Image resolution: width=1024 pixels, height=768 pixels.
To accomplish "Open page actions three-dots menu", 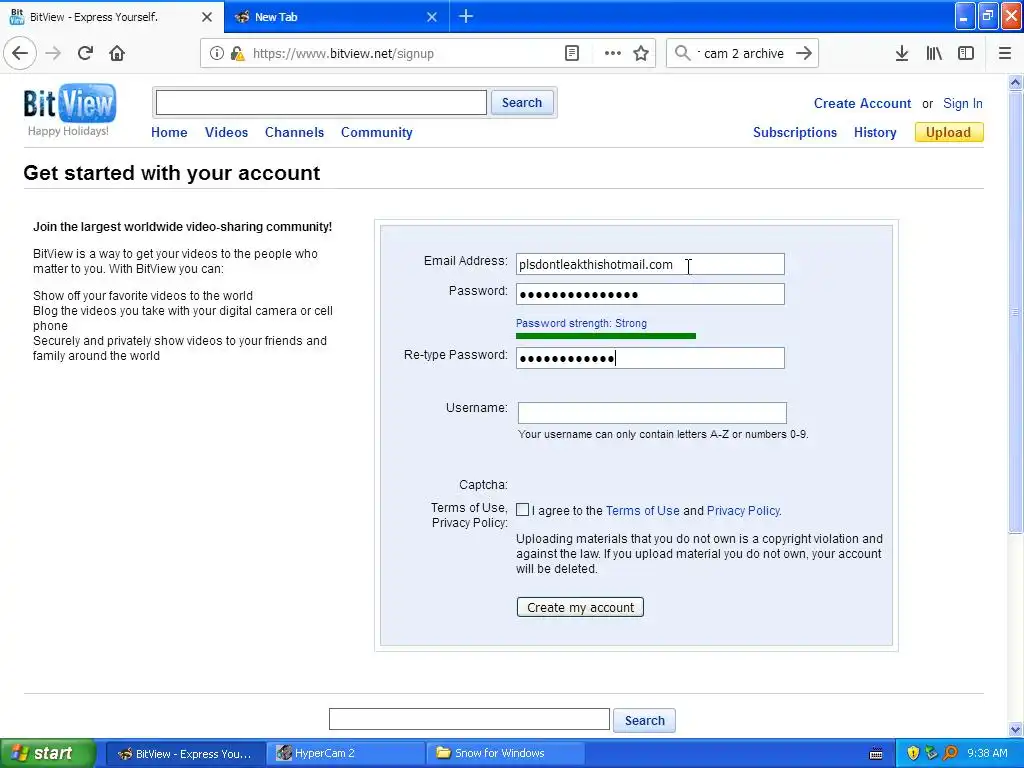I will pyautogui.click(x=613, y=54).
